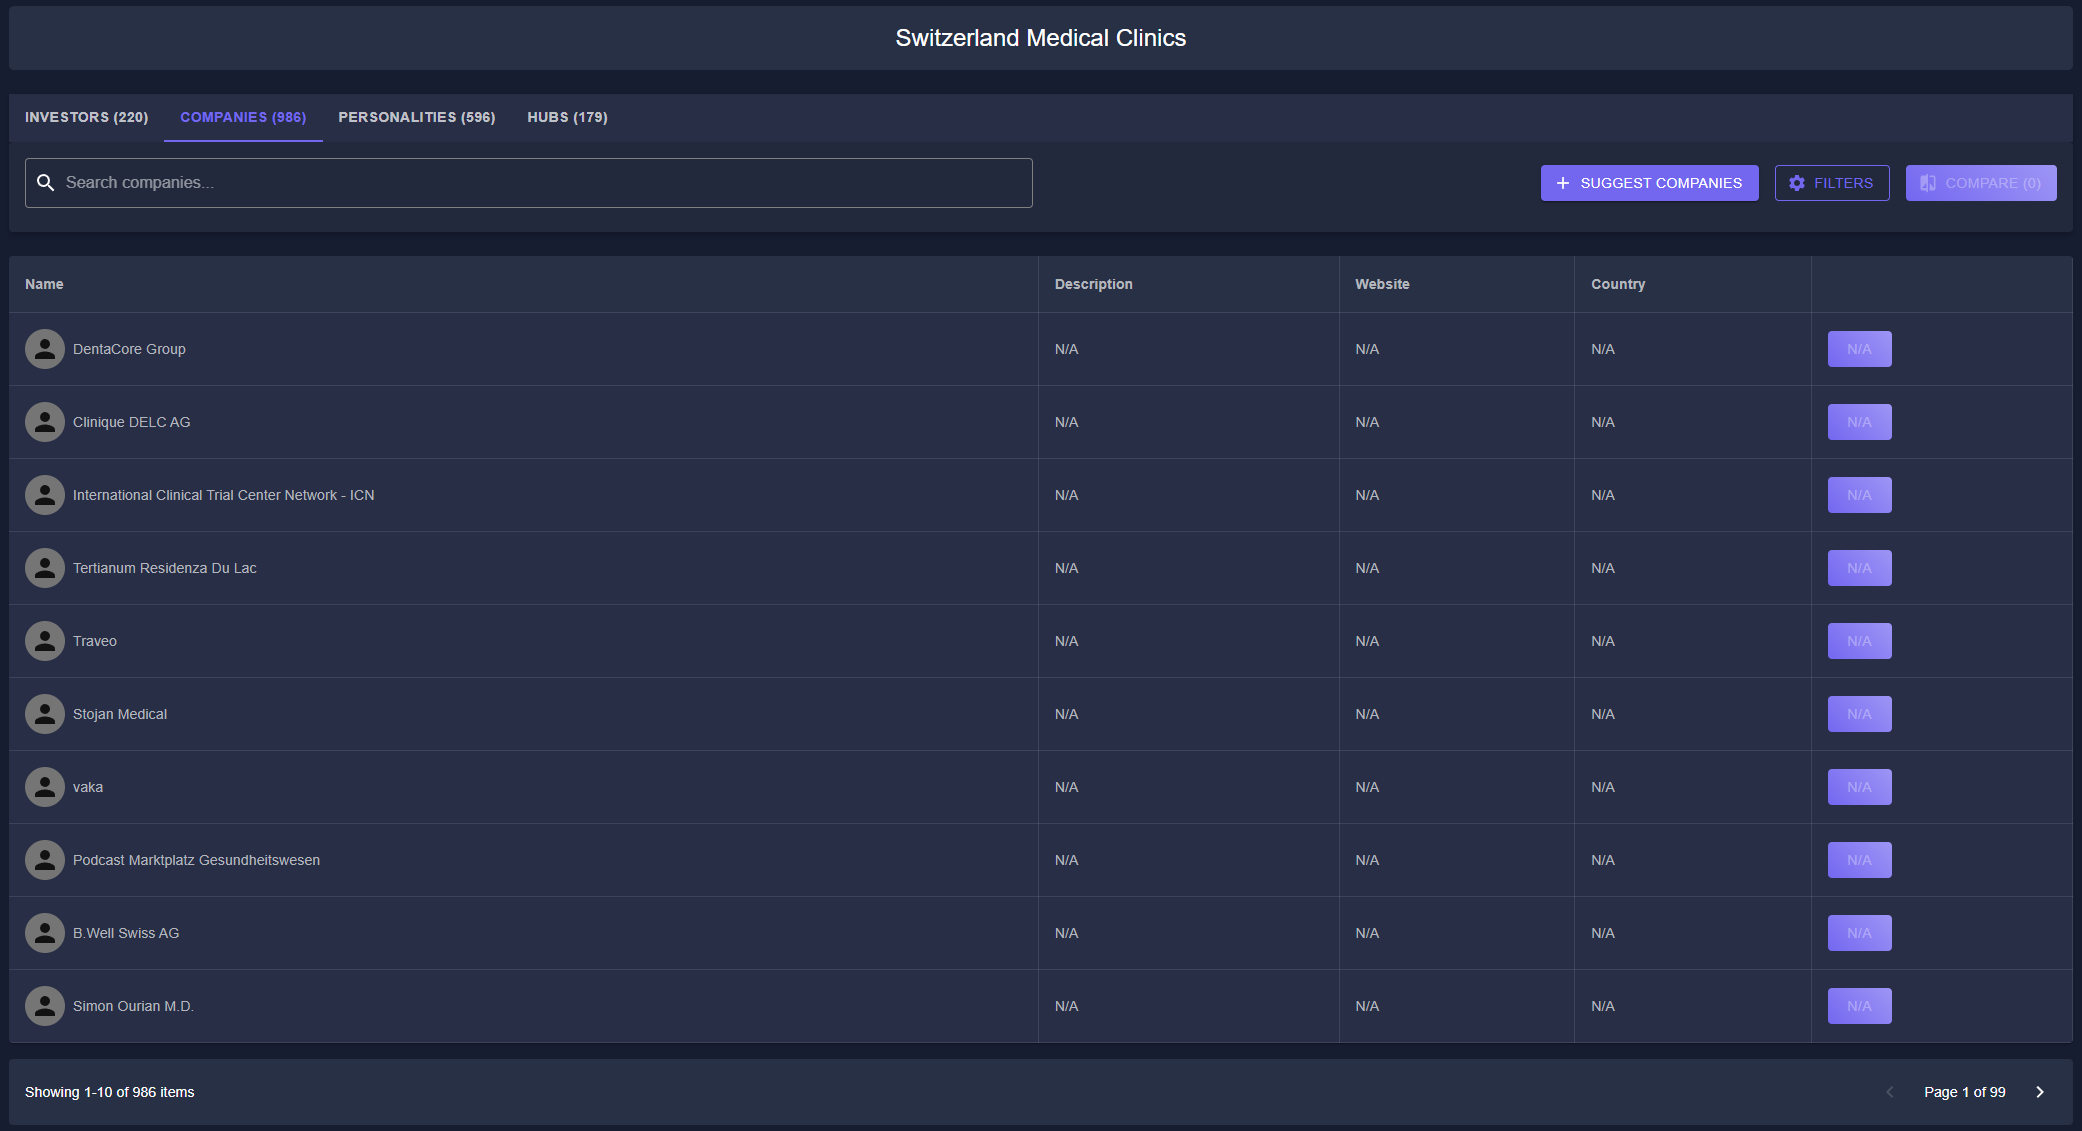Select the Companies tab

243,117
